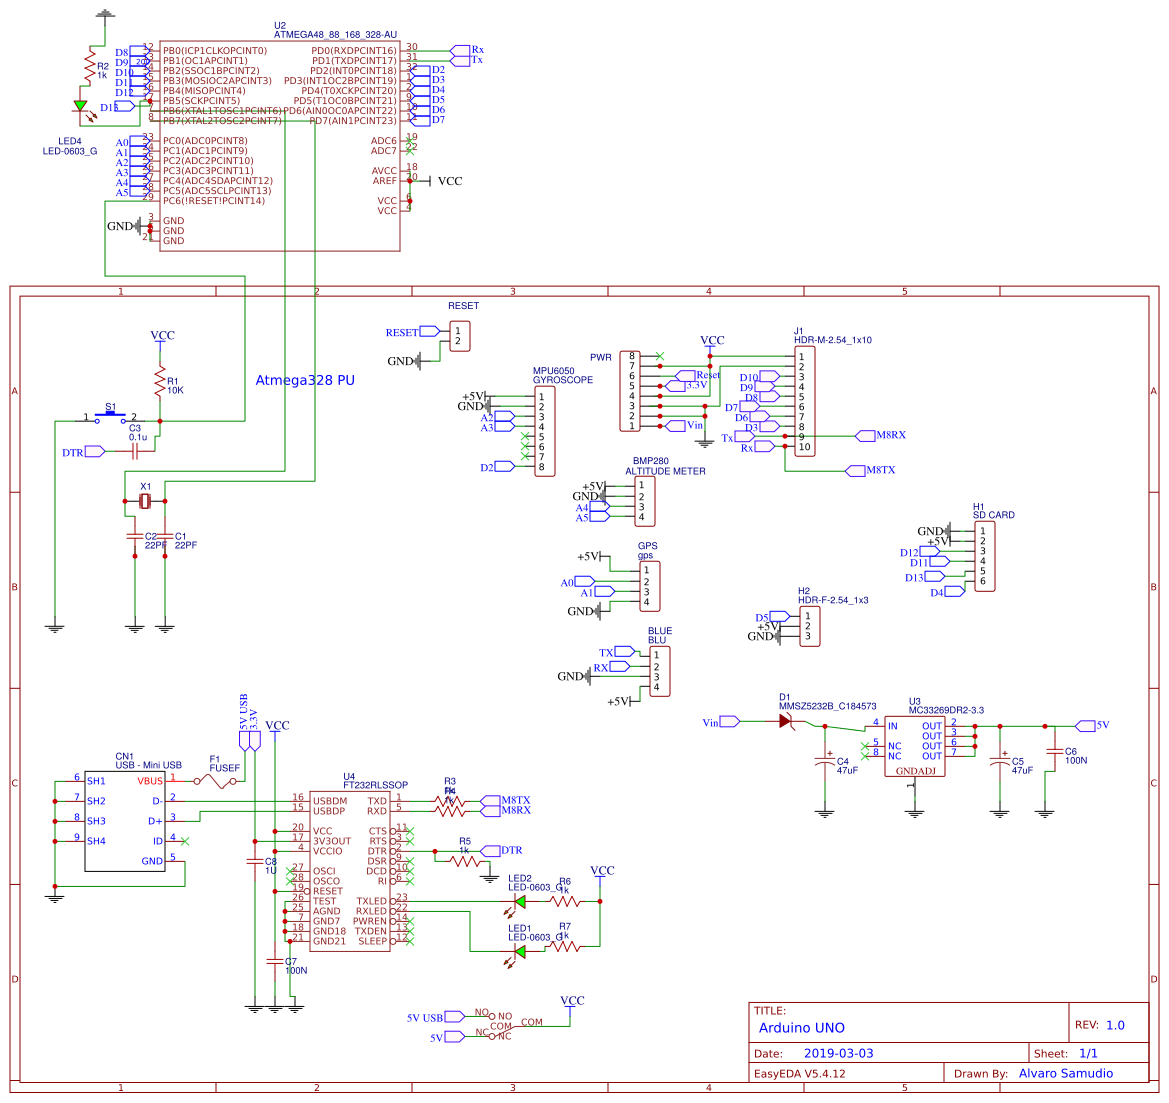The width and height of the screenshot is (1169, 1103).
Task: Select the Rx net flag at PD0
Action: [460, 50]
